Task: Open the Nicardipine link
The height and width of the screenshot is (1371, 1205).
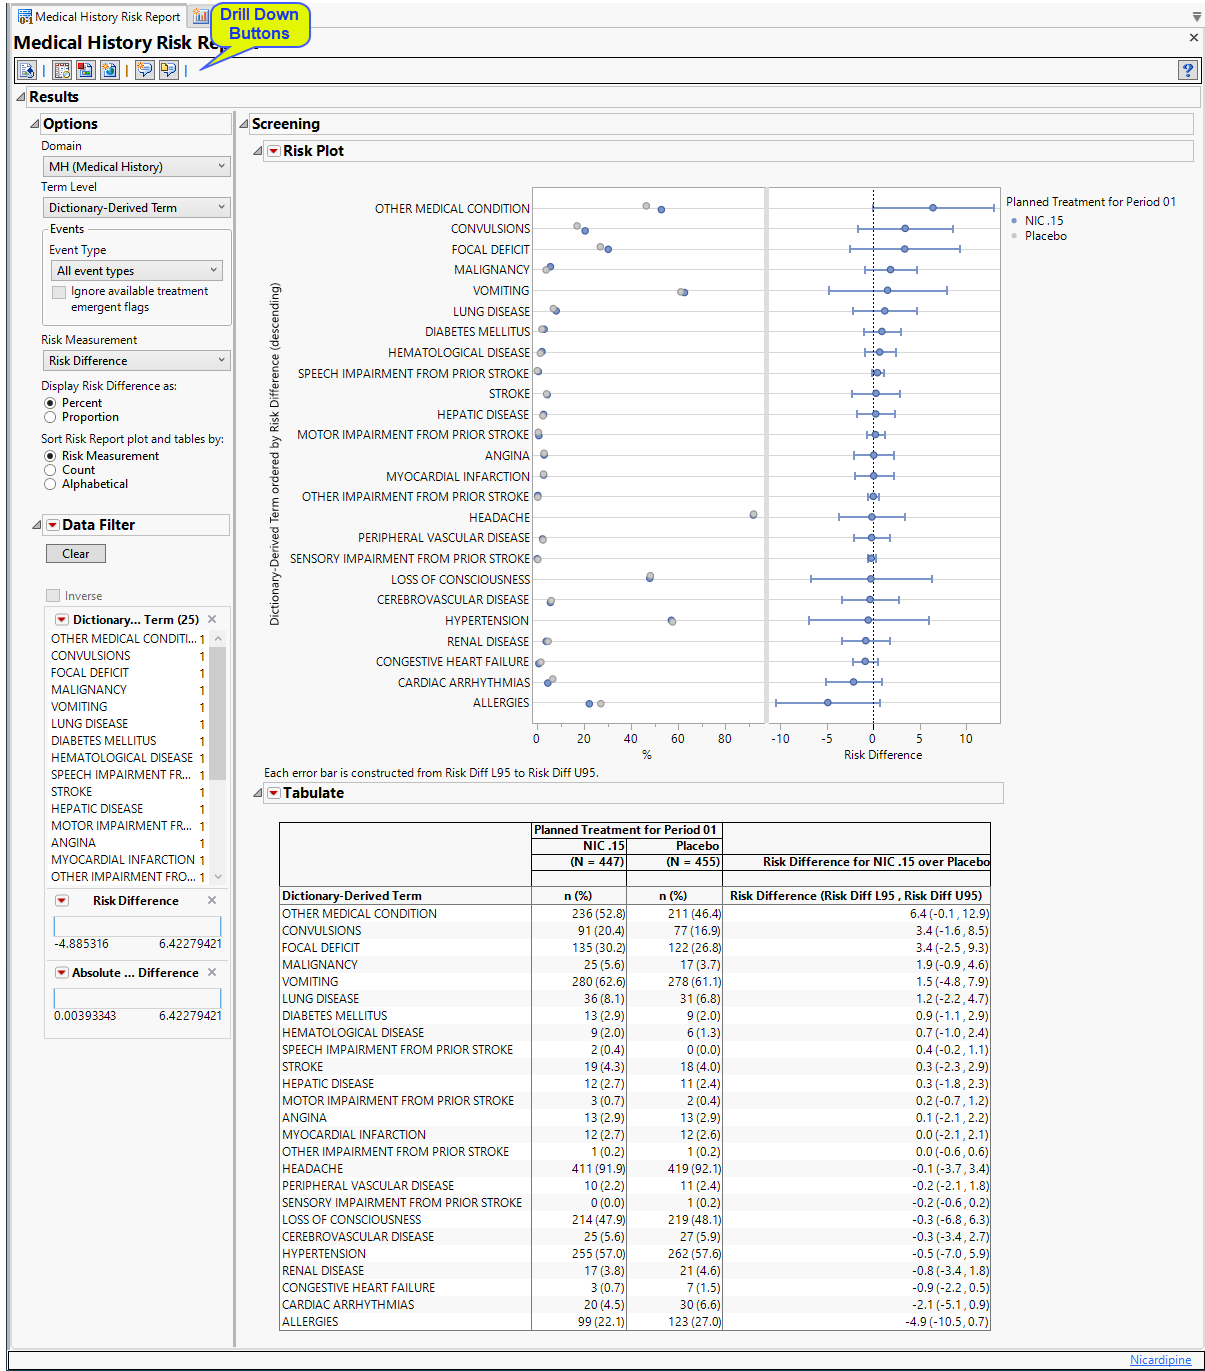Action: click(1160, 1360)
